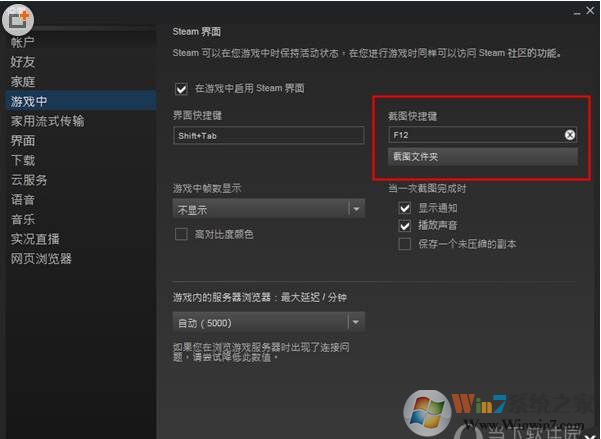Toggle 在游戏中启用 Steam 界面 checkbox
The height and width of the screenshot is (439, 601).
click(x=181, y=89)
